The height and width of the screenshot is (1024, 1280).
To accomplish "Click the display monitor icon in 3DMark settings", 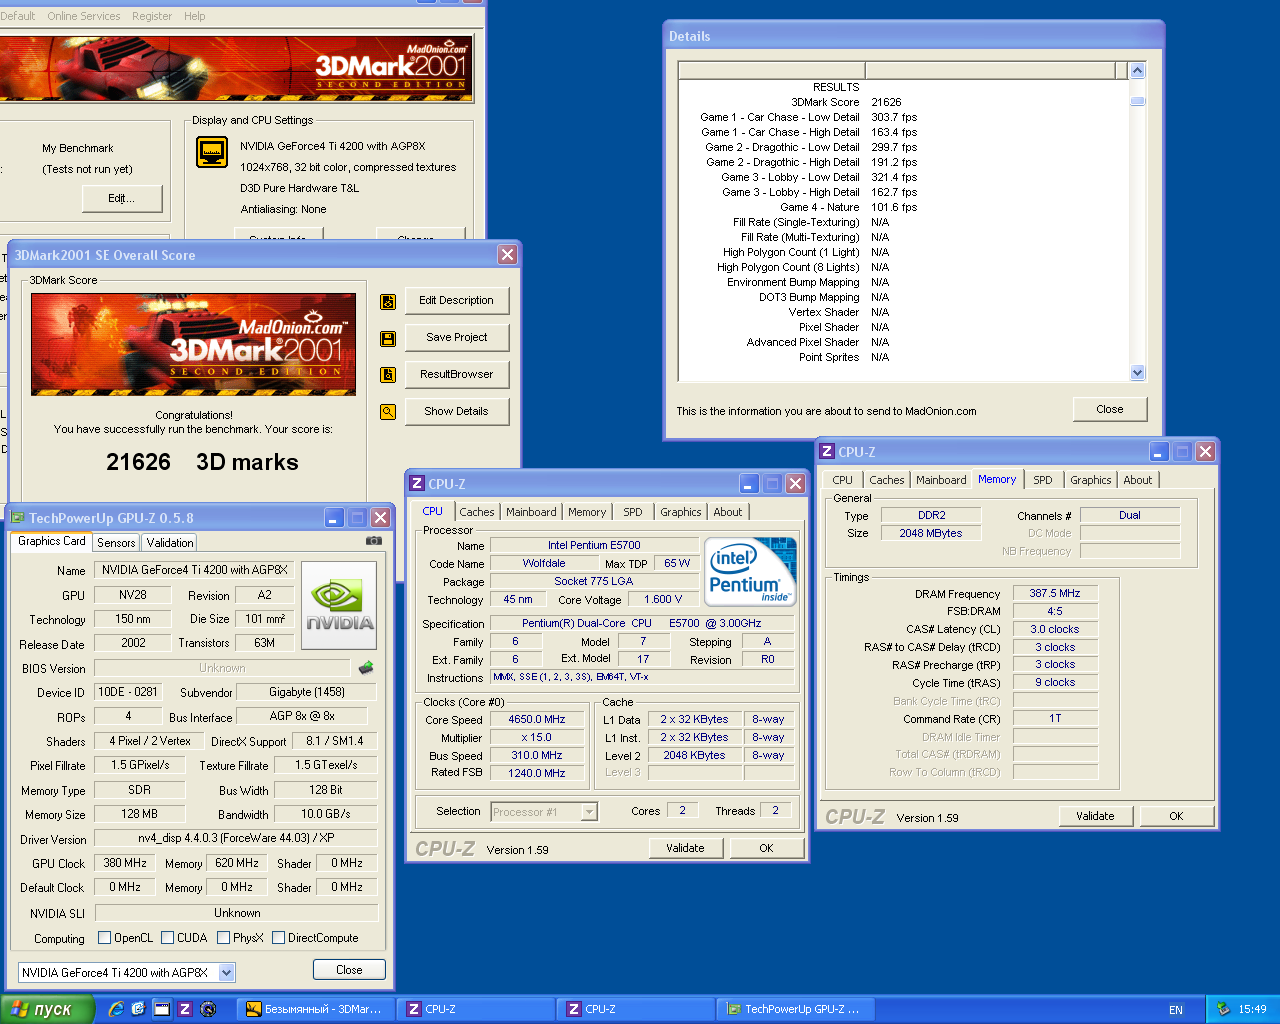I will point(212,152).
